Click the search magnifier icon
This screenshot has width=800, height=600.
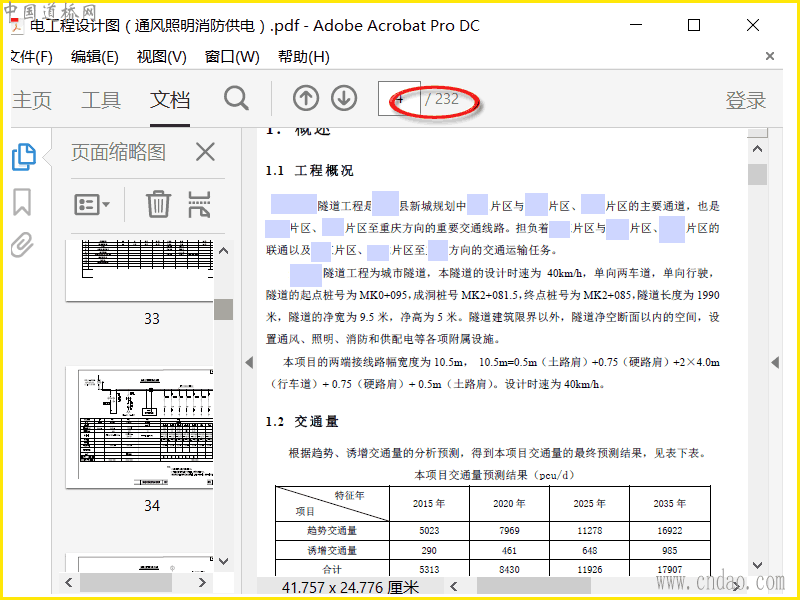point(236,98)
